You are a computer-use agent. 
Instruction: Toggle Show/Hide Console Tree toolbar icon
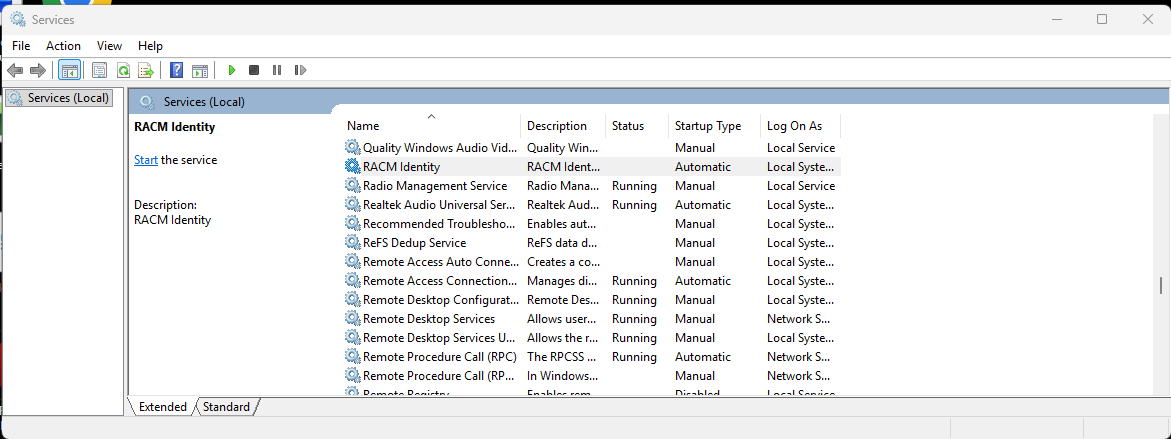coord(69,70)
